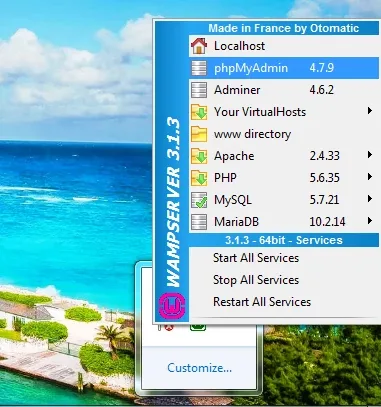Image resolution: width=381 pixels, height=407 pixels.
Task: Open the Apache menu entry
Action: click(x=284, y=156)
